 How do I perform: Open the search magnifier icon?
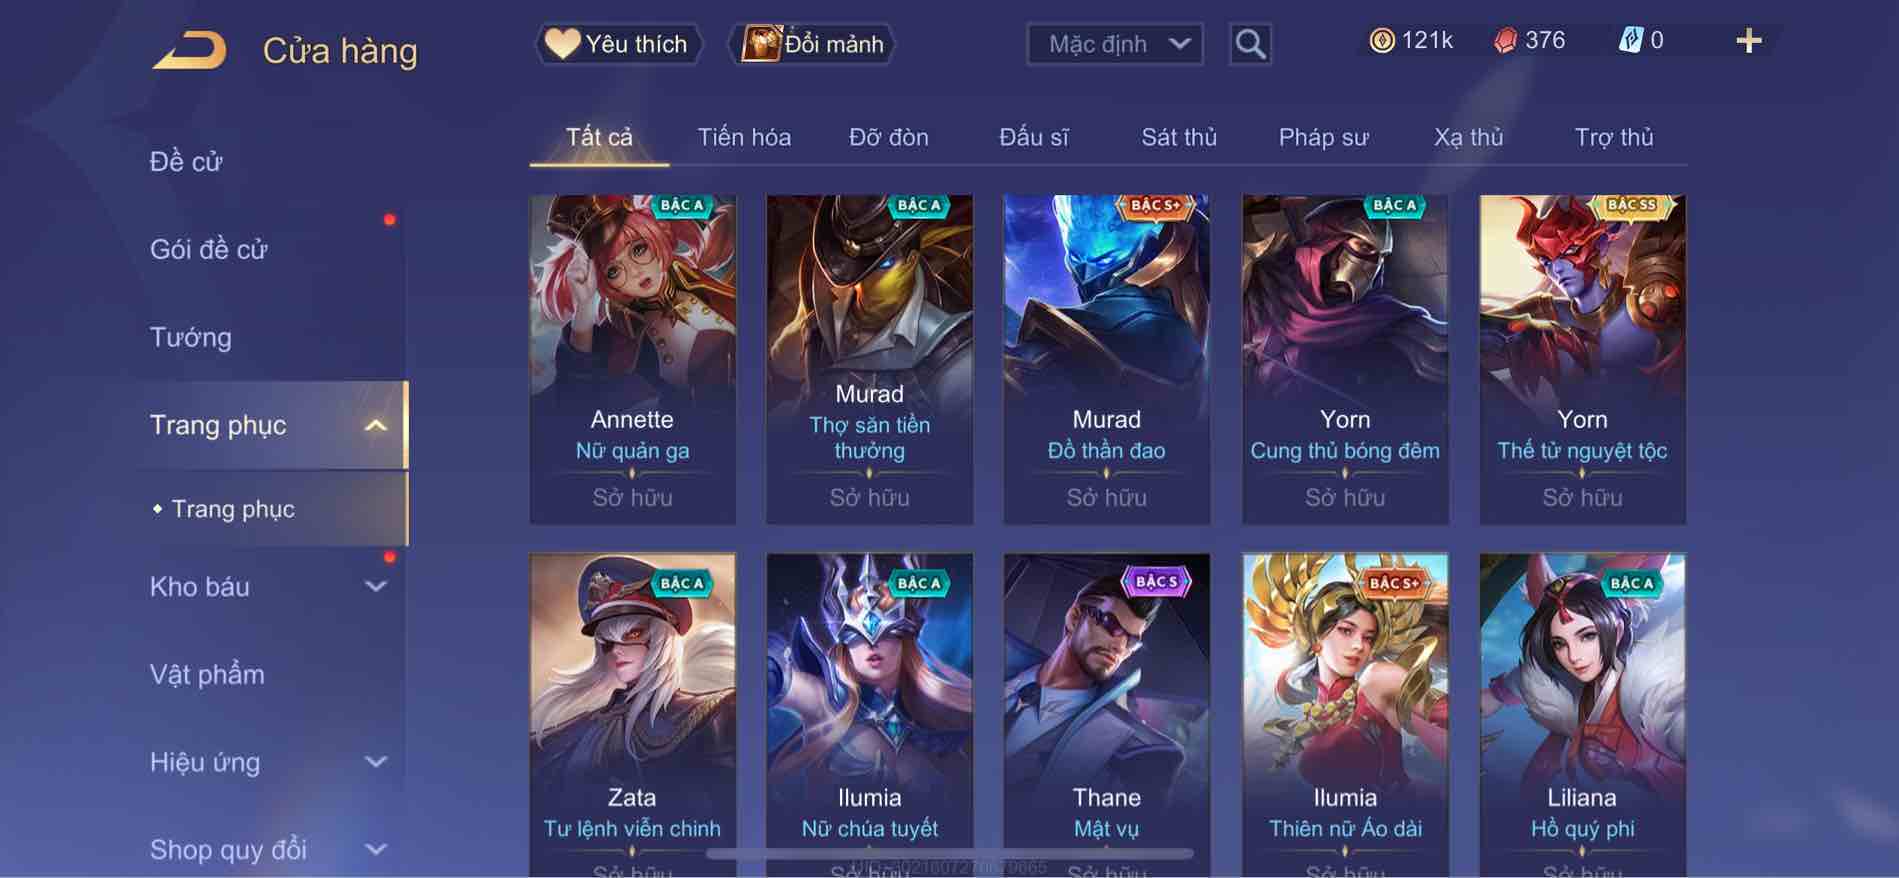coord(1250,44)
